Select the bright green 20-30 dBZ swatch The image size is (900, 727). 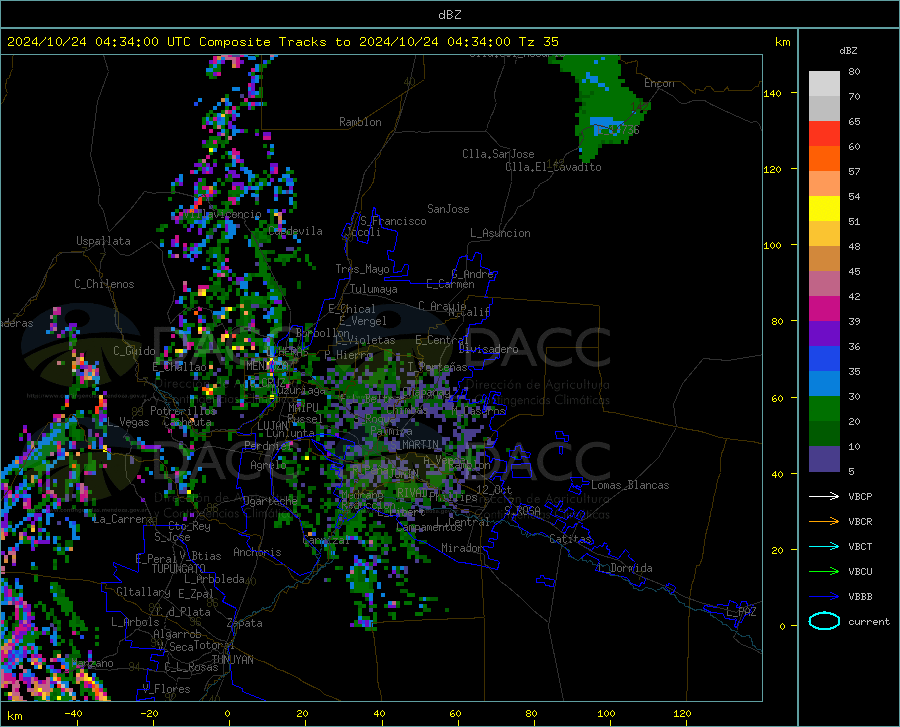824,409
